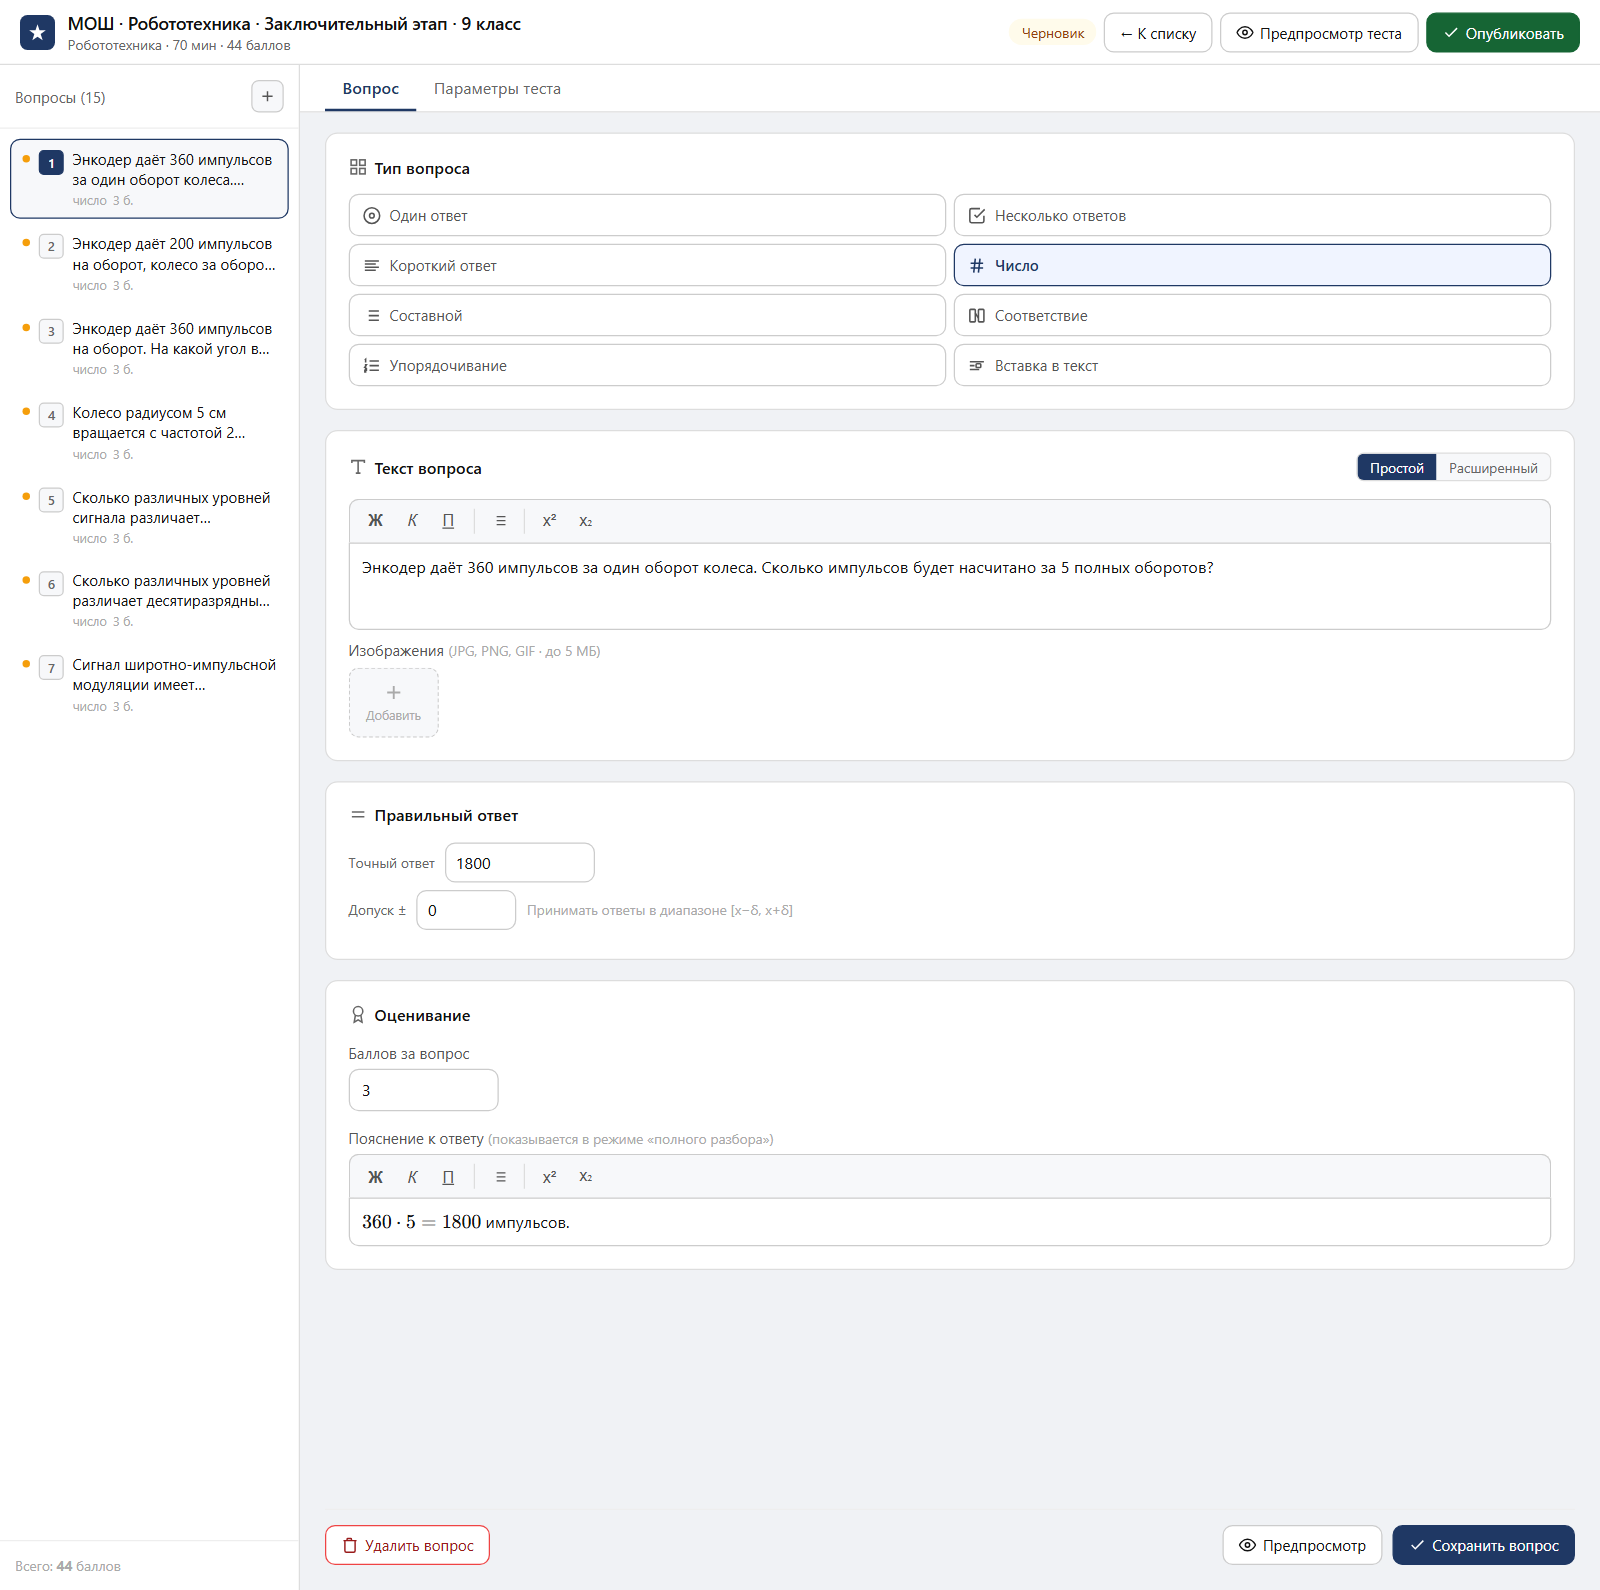1600x1590 pixels.
Task: Select the 'Несколько ответов' question type
Action: point(1252,216)
